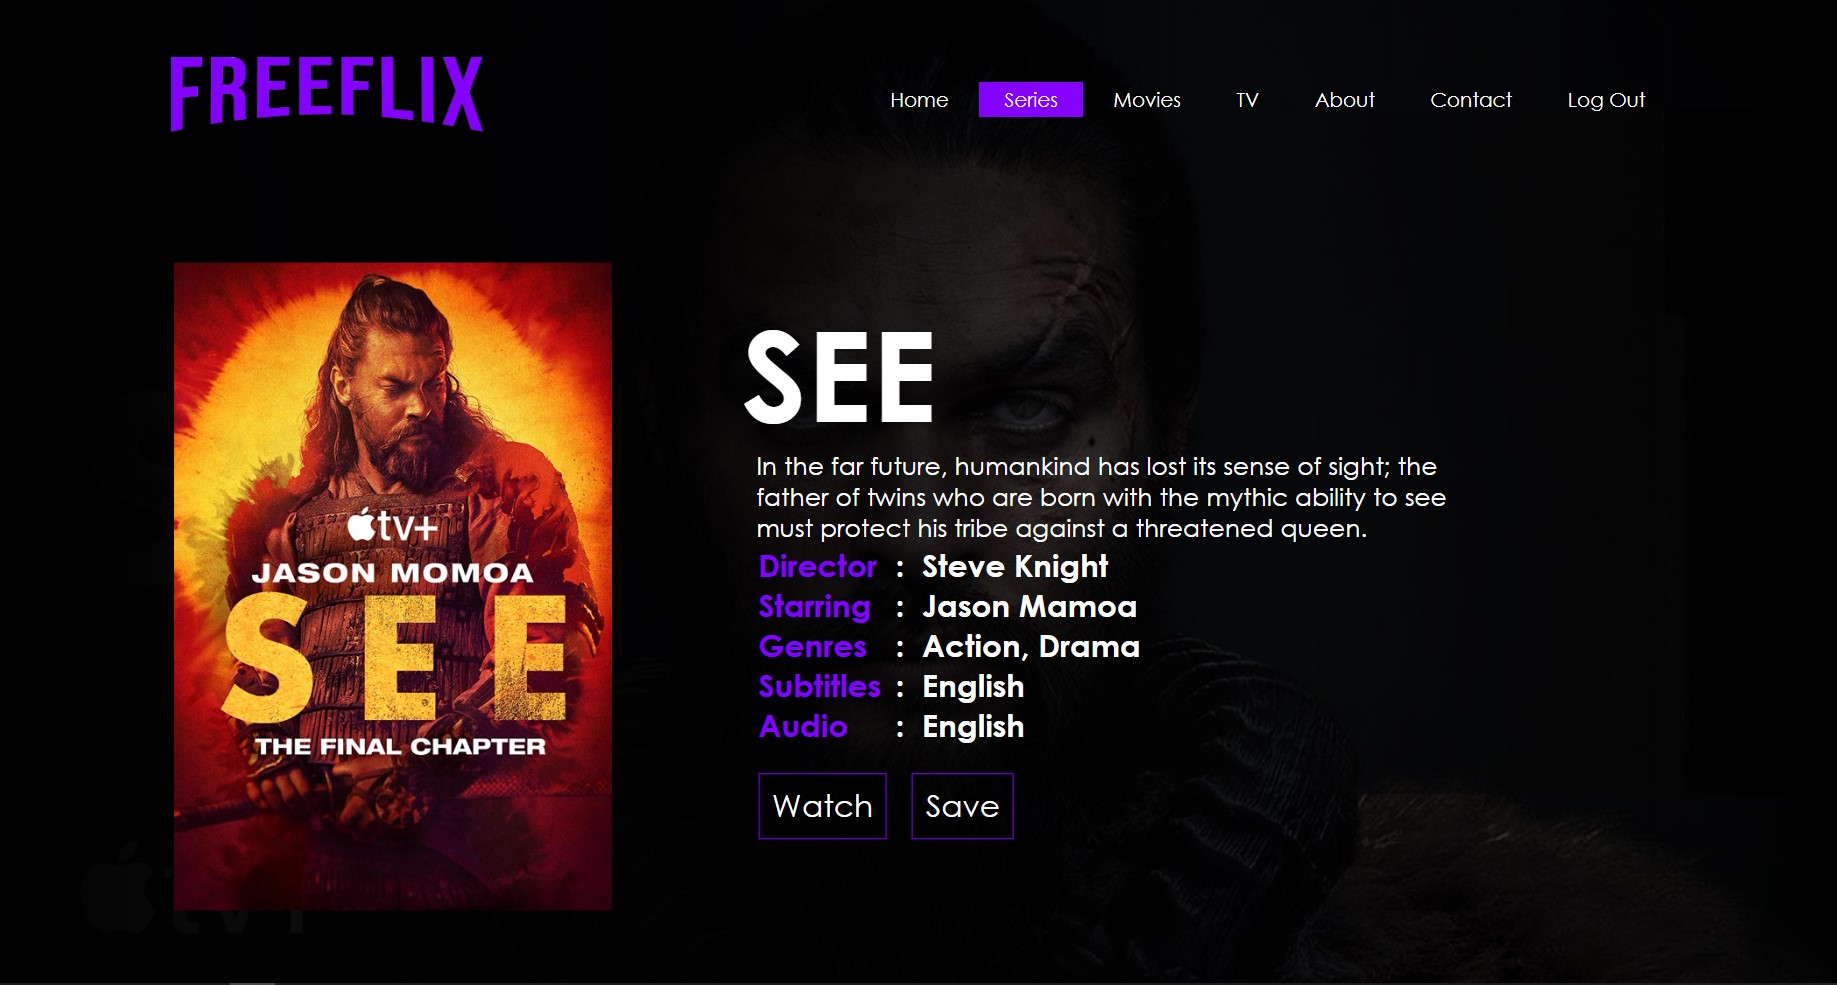Click the large SEE title heading

coord(840,378)
